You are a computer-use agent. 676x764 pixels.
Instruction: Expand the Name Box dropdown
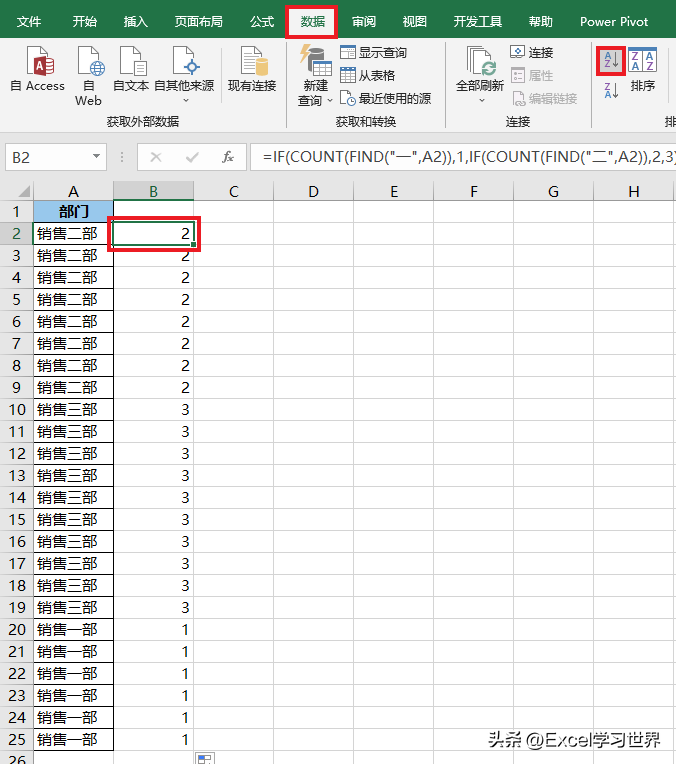pyautogui.click(x=97, y=156)
